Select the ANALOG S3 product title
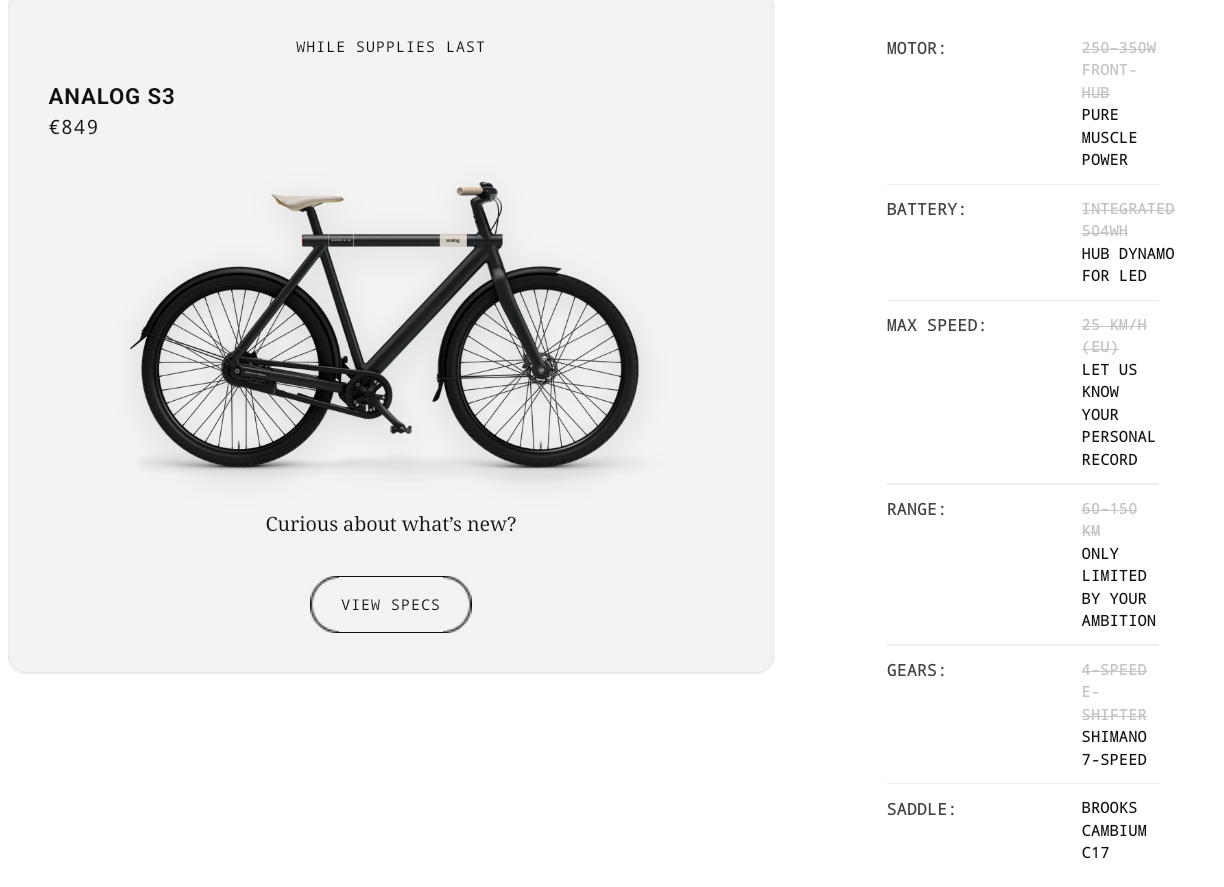Viewport: 1224px width, 887px height. point(111,97)
